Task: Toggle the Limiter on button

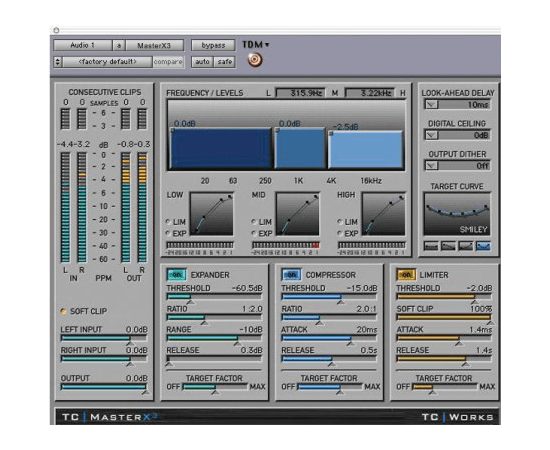Action: coord(406,275)
